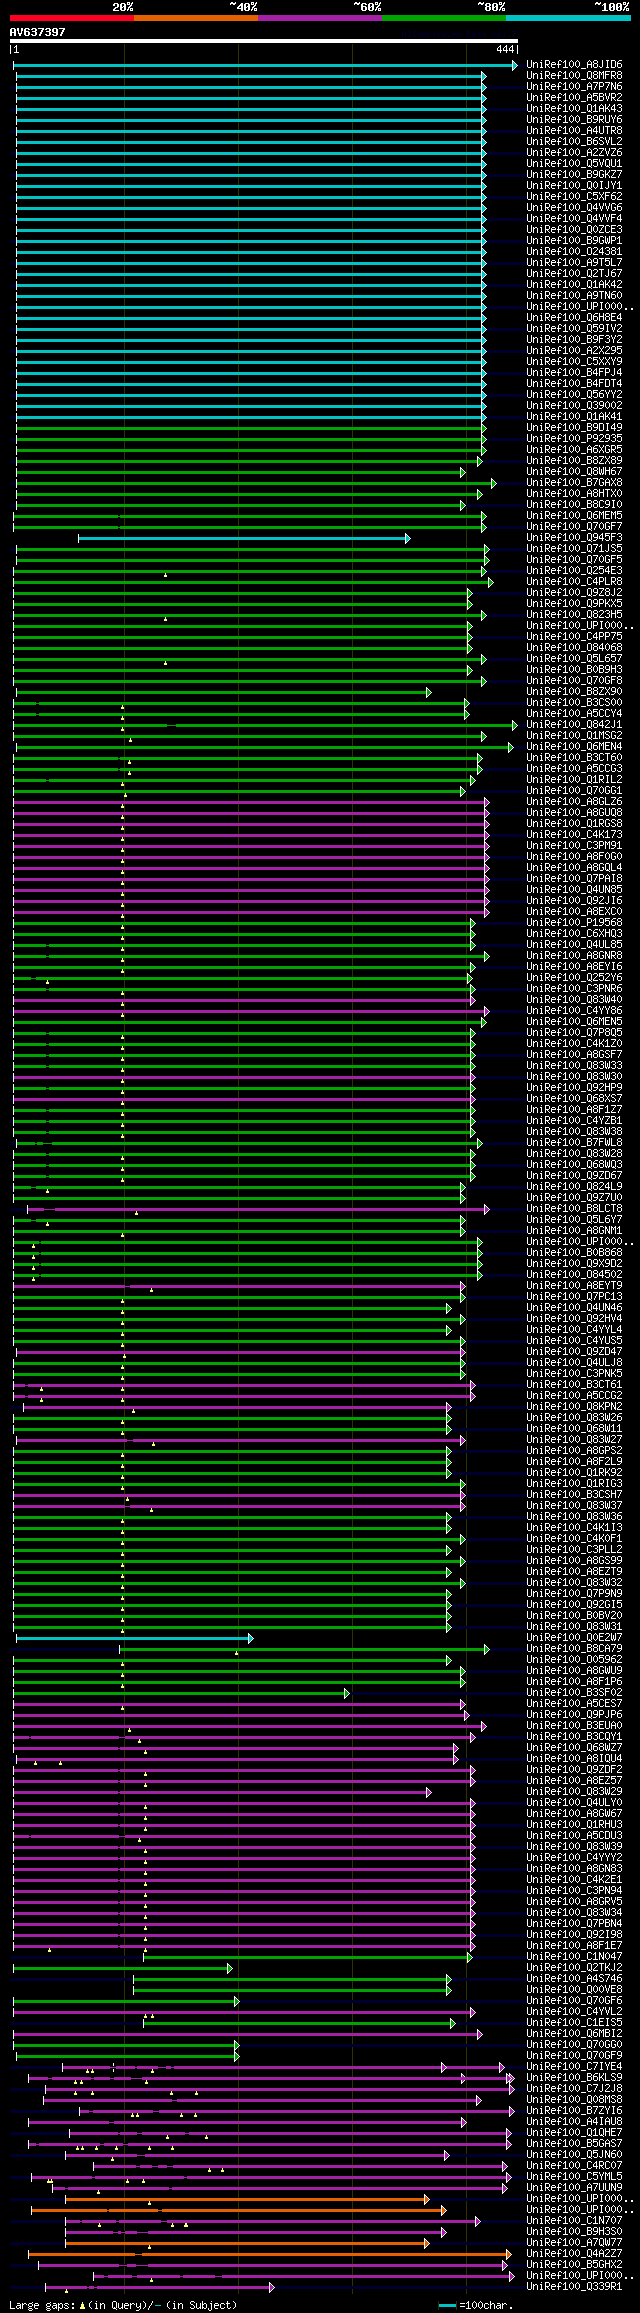Click the orange alignment bar for Q4A2Z7
The height and width of the screenshot is (2313, 640).
[270, 2254]
